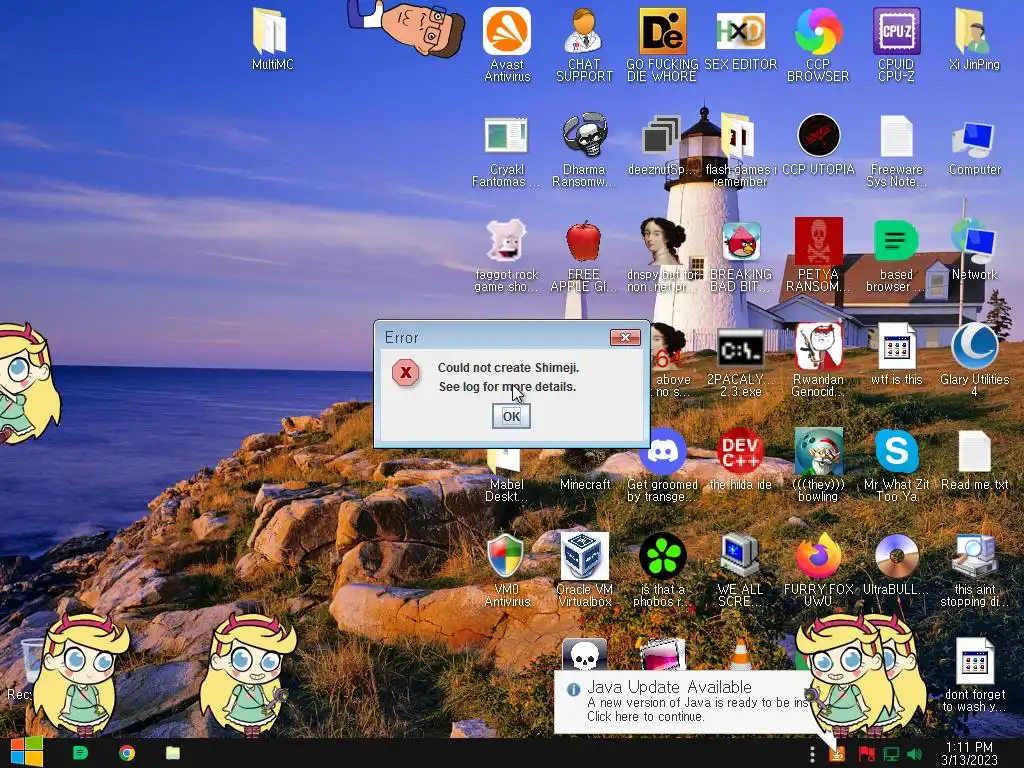Open Read me.txt file
The height and width of the screenshot is (768, 1024).
[974, 461]
